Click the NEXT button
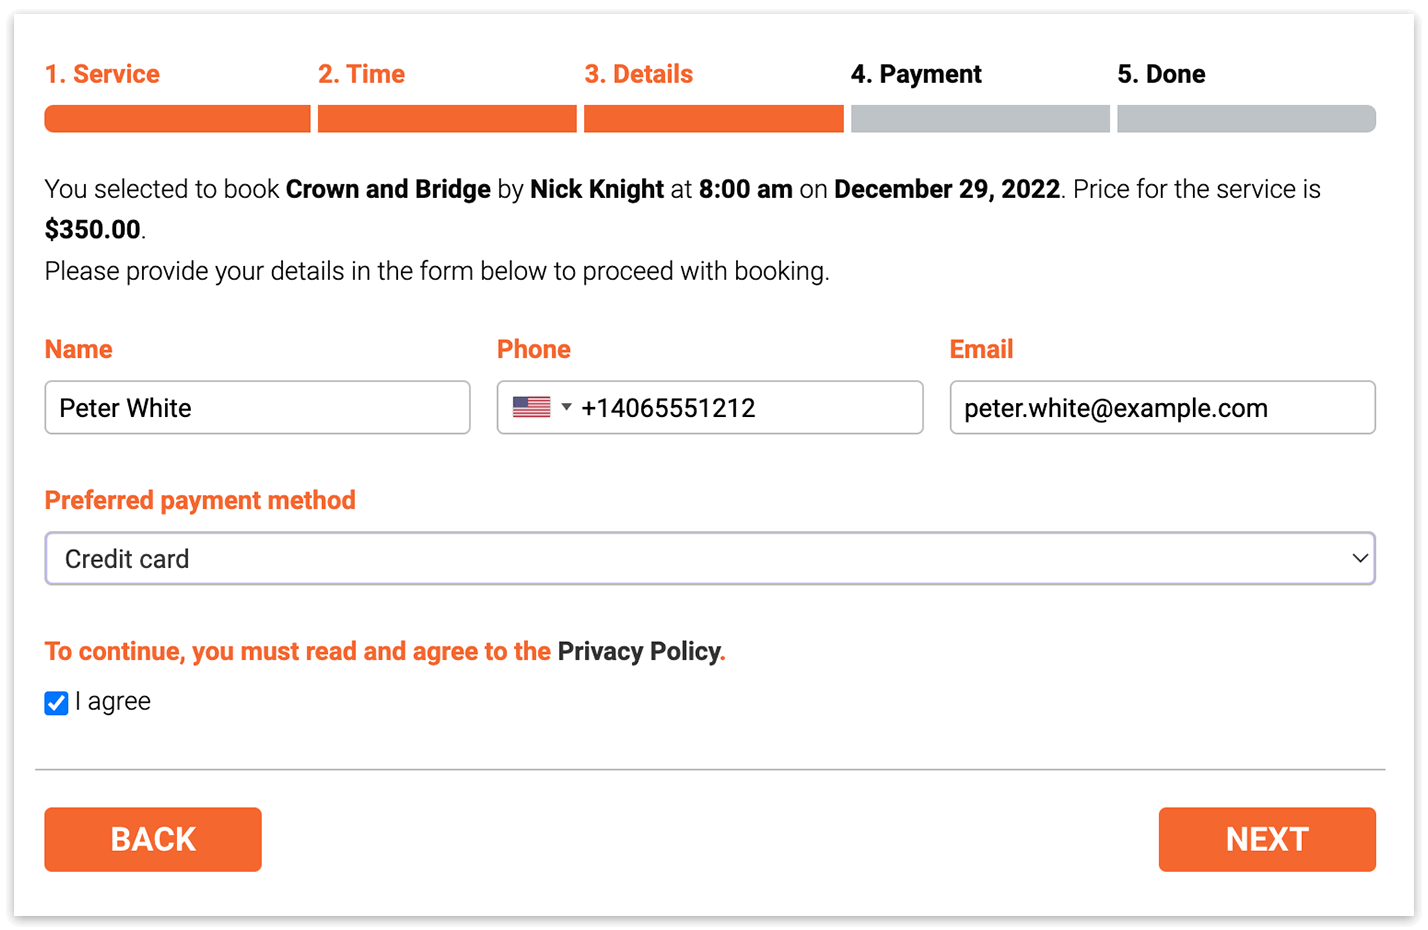 [1267, 839]
